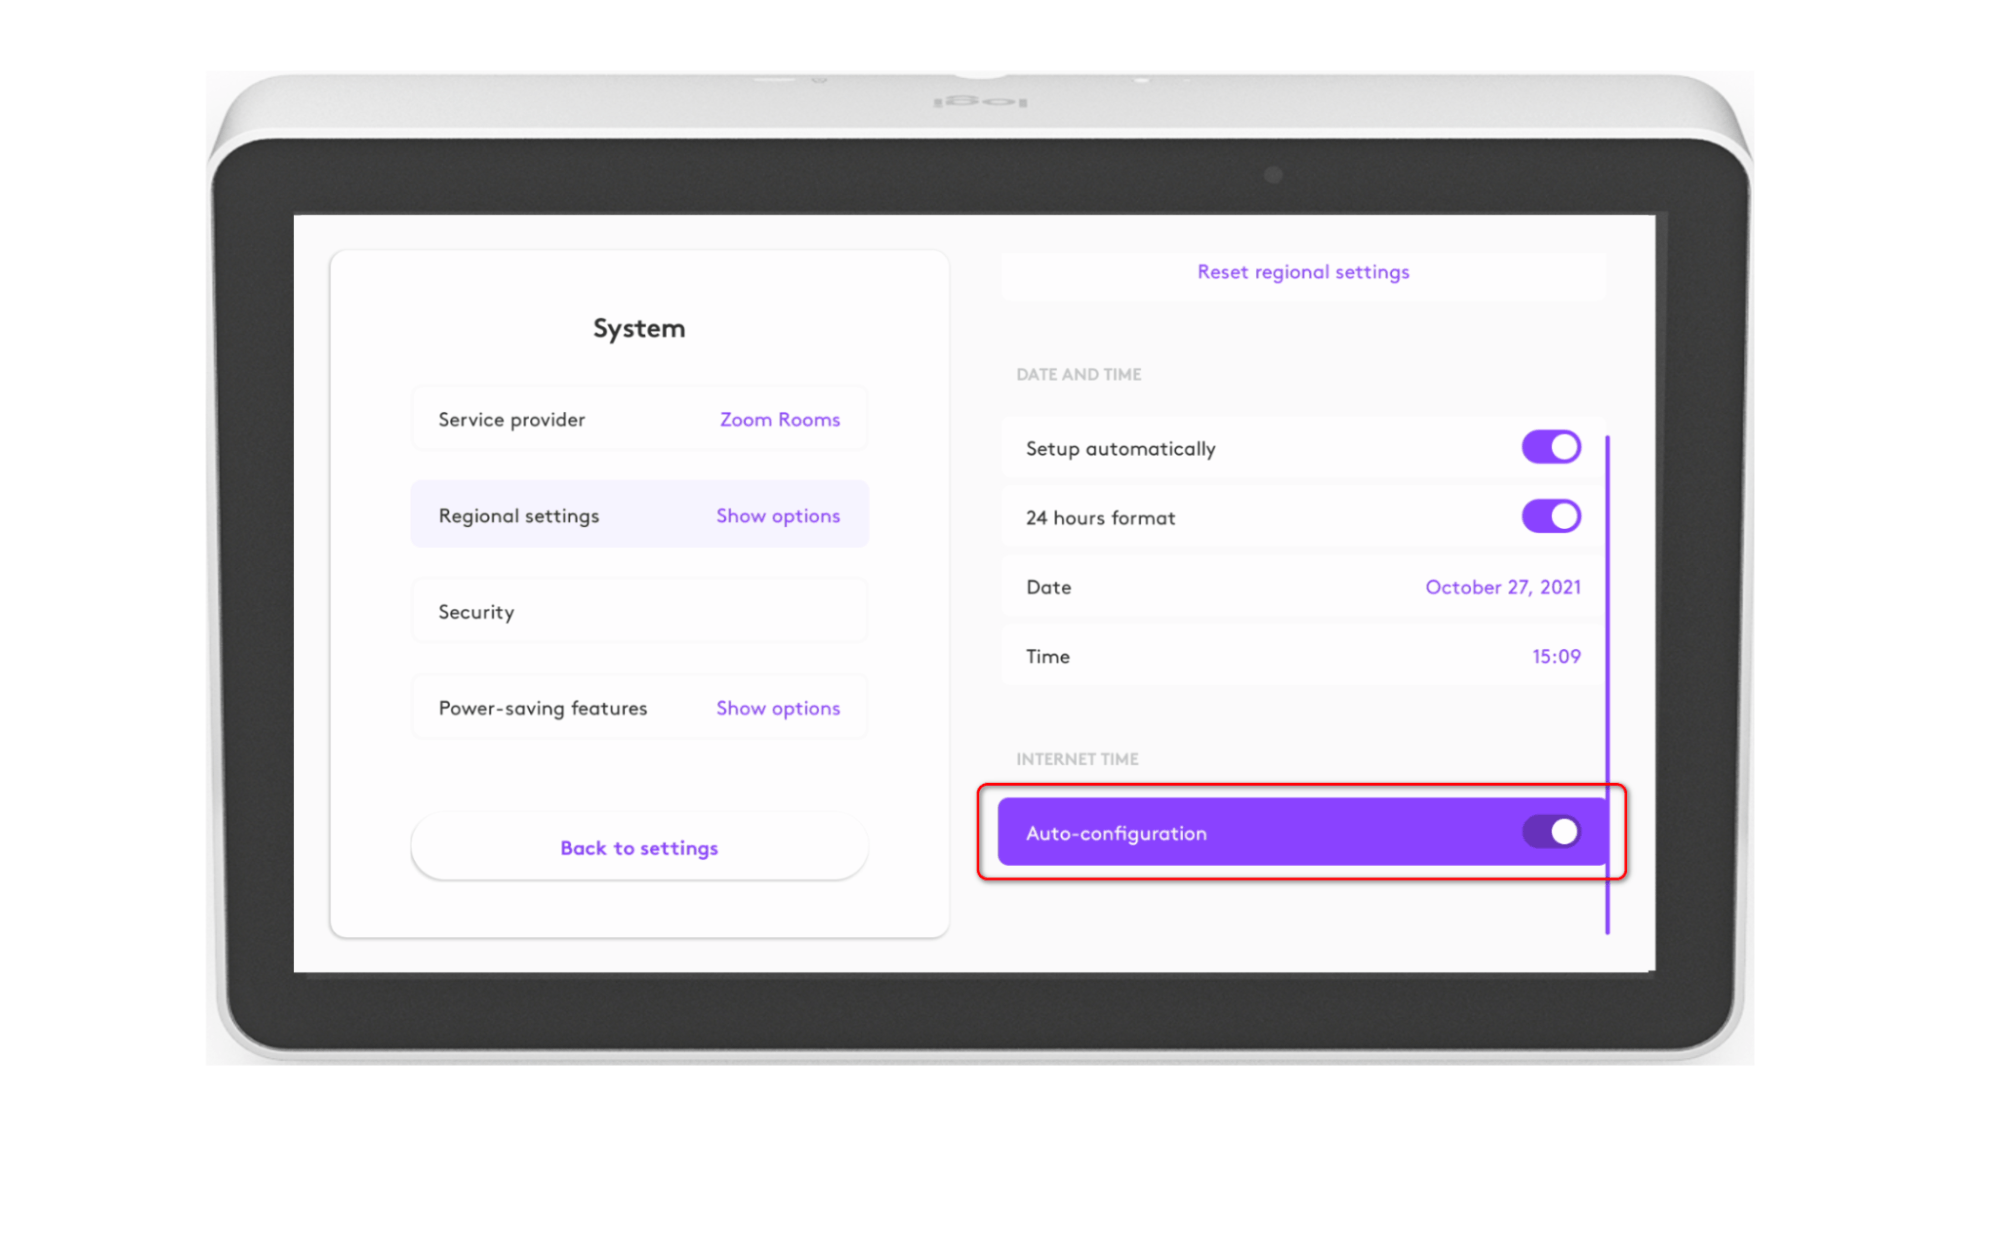The width and height of the screenshot is (1999, 1256).
Task: Change the date October 27, 2021
Action: pyautogui.click(x=1502, y=587)
